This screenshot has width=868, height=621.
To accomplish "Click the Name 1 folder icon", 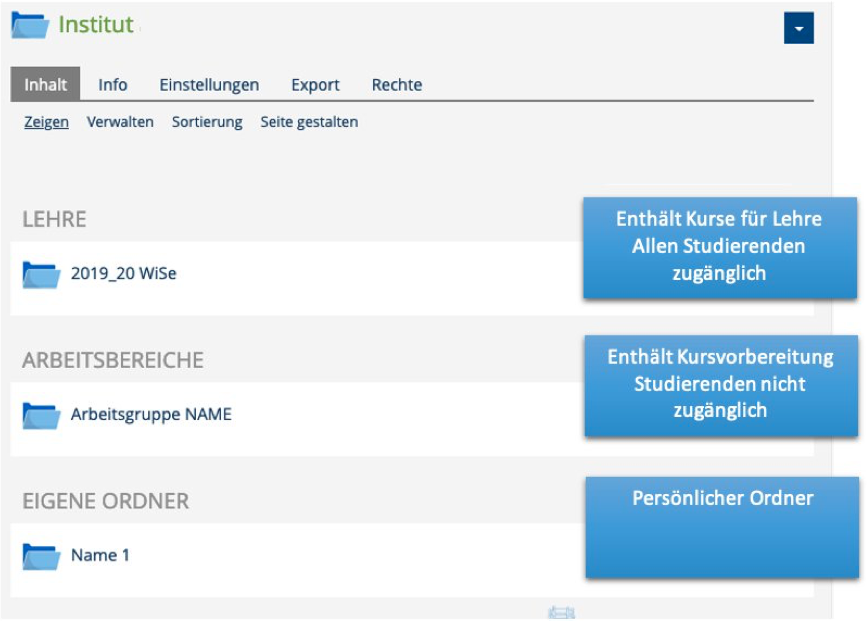I will click(42, 556).
